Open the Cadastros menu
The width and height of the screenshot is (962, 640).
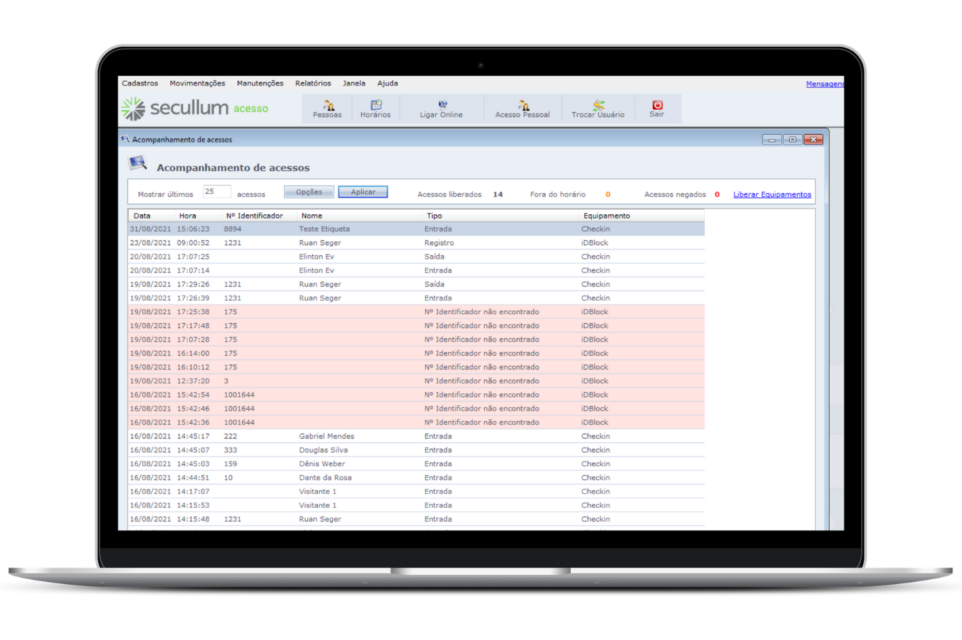click(x=140, y=83)
